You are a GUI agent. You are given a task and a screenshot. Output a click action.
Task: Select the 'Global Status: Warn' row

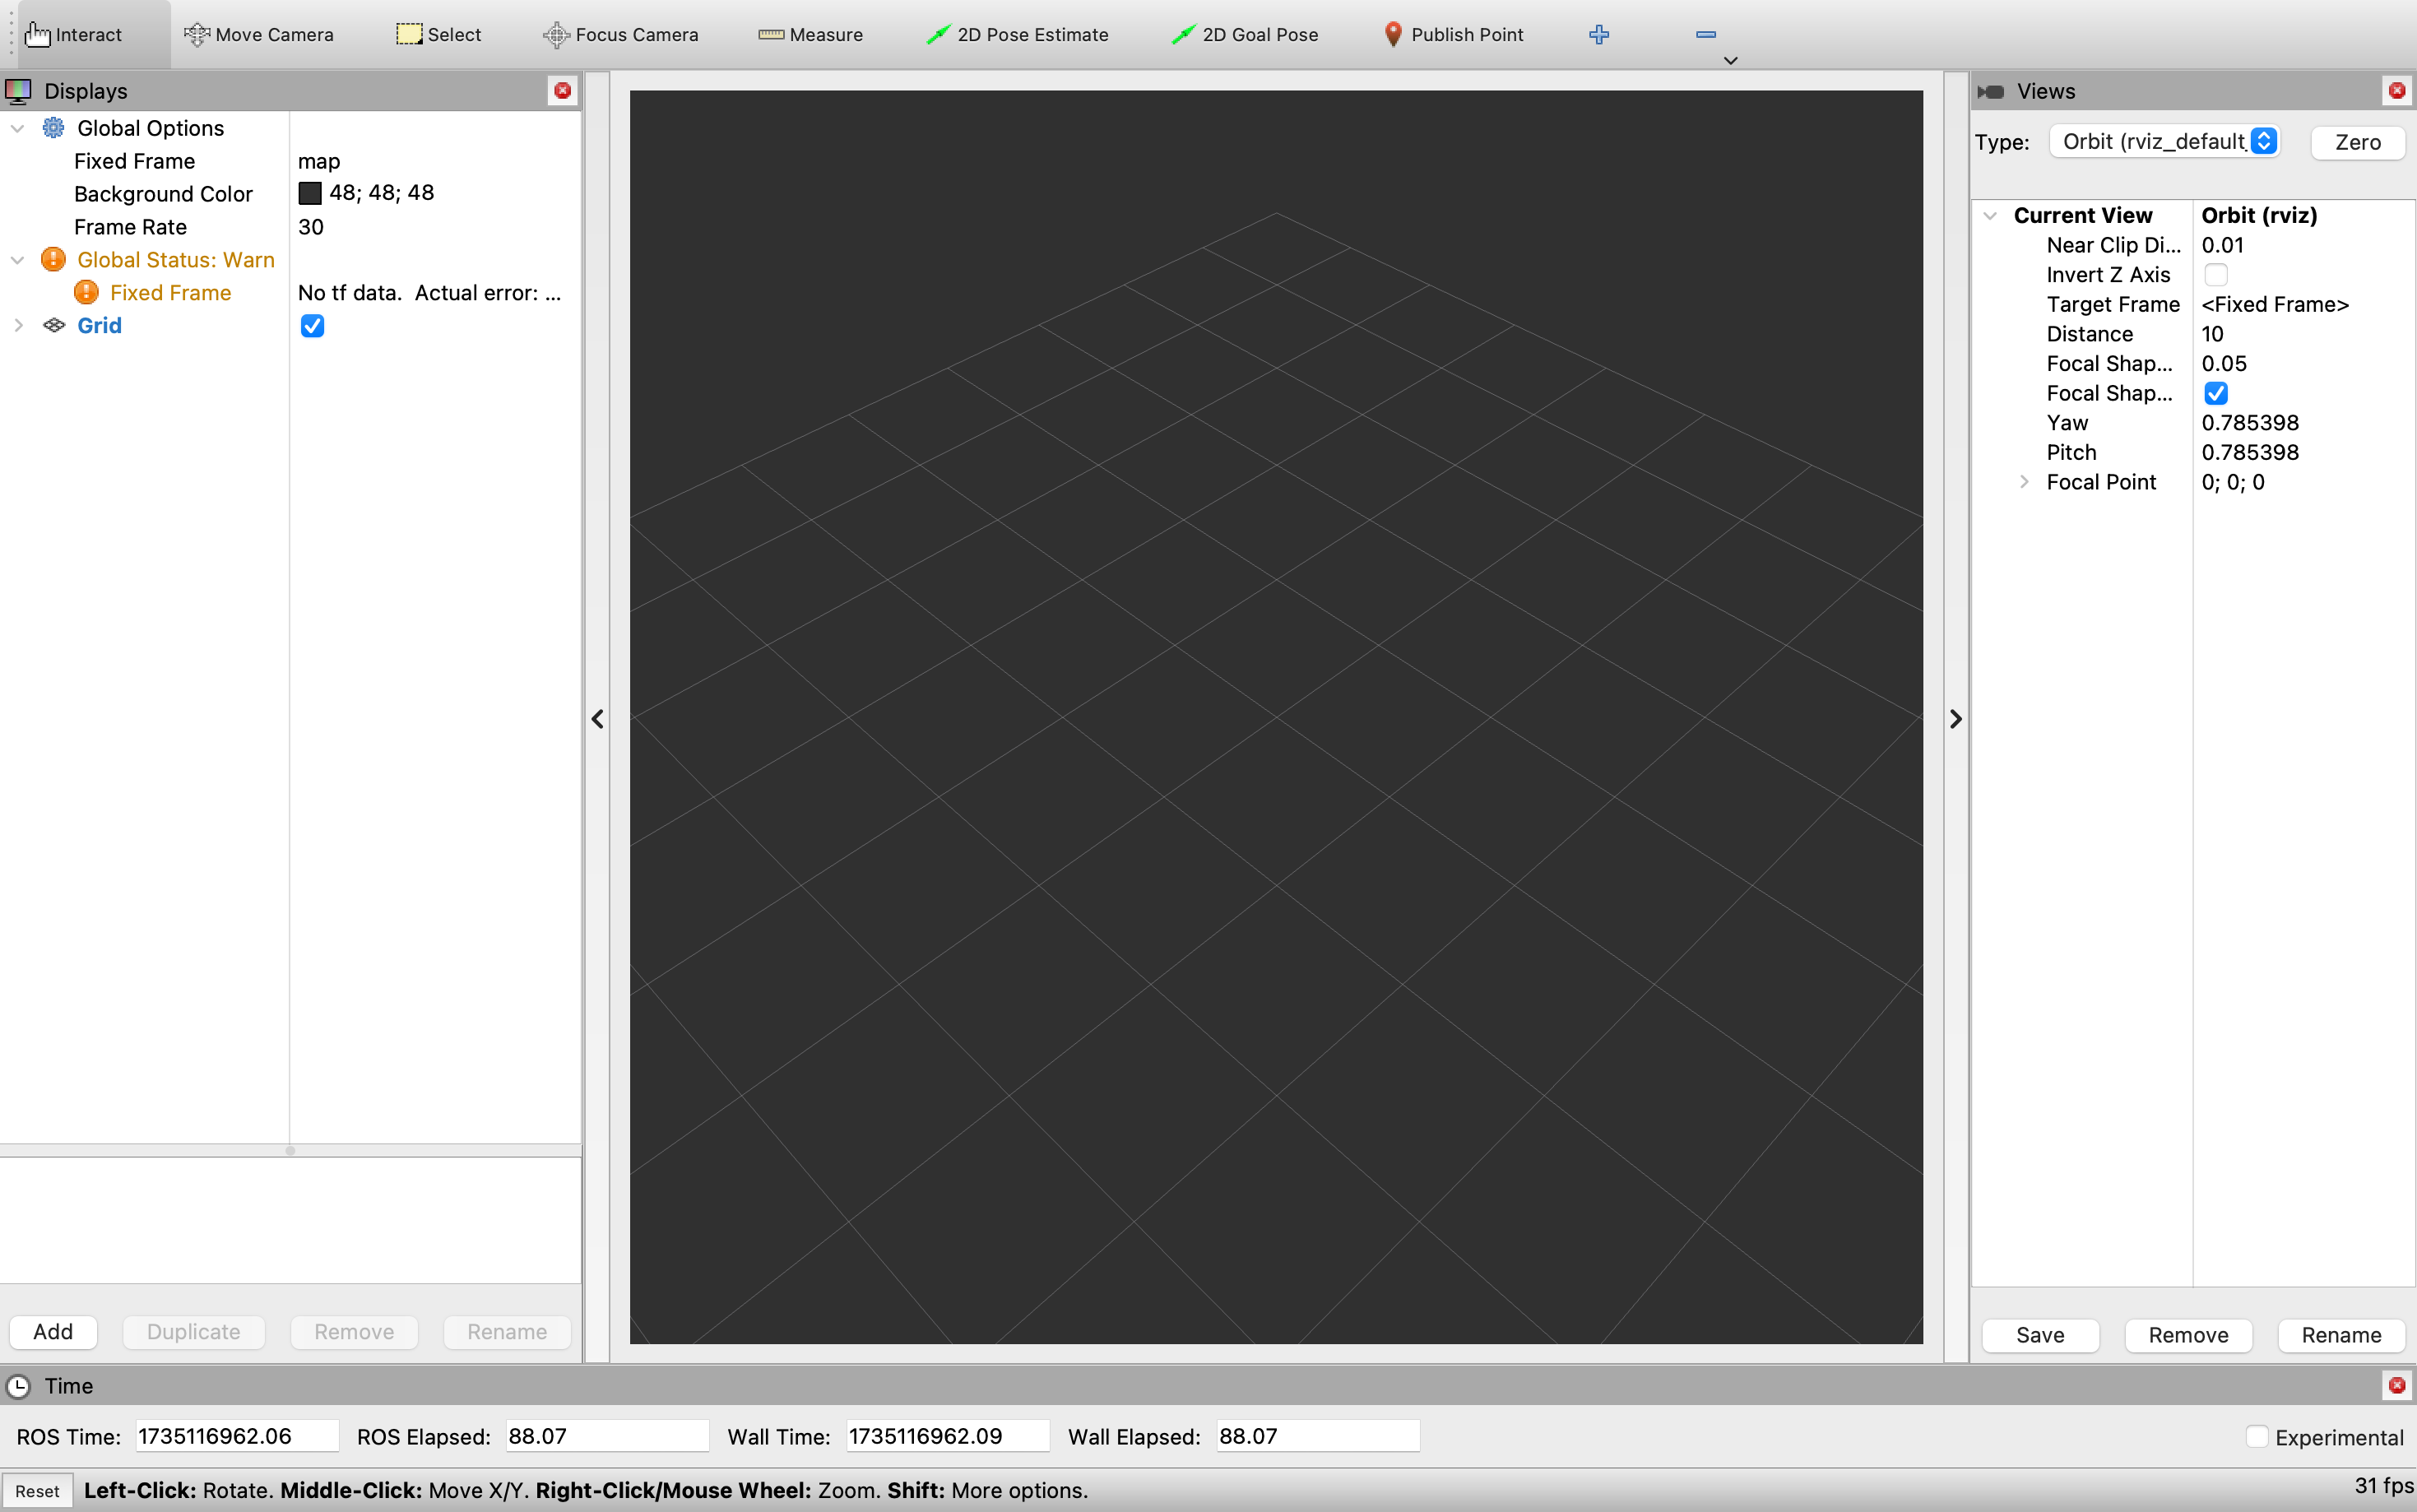[176, 260]
